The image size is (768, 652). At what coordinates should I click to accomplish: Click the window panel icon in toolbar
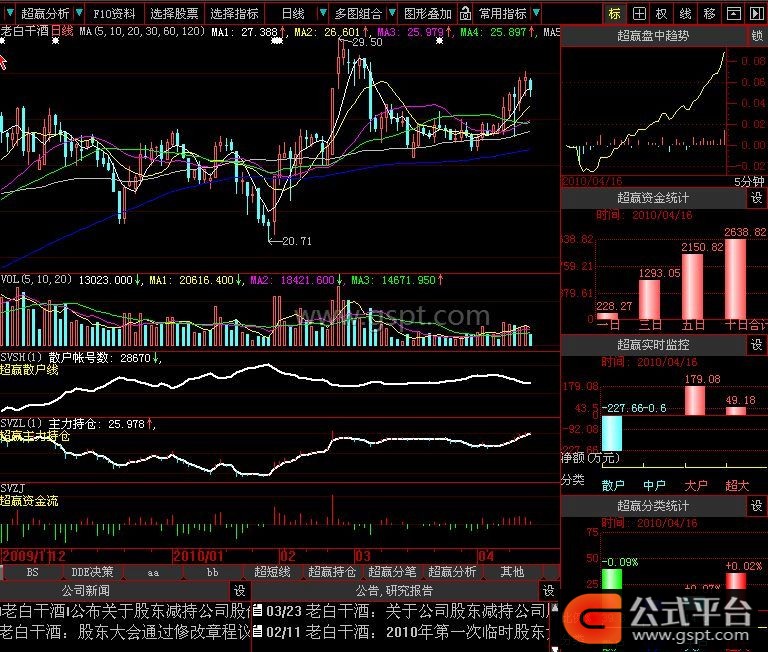pos(733,13)
